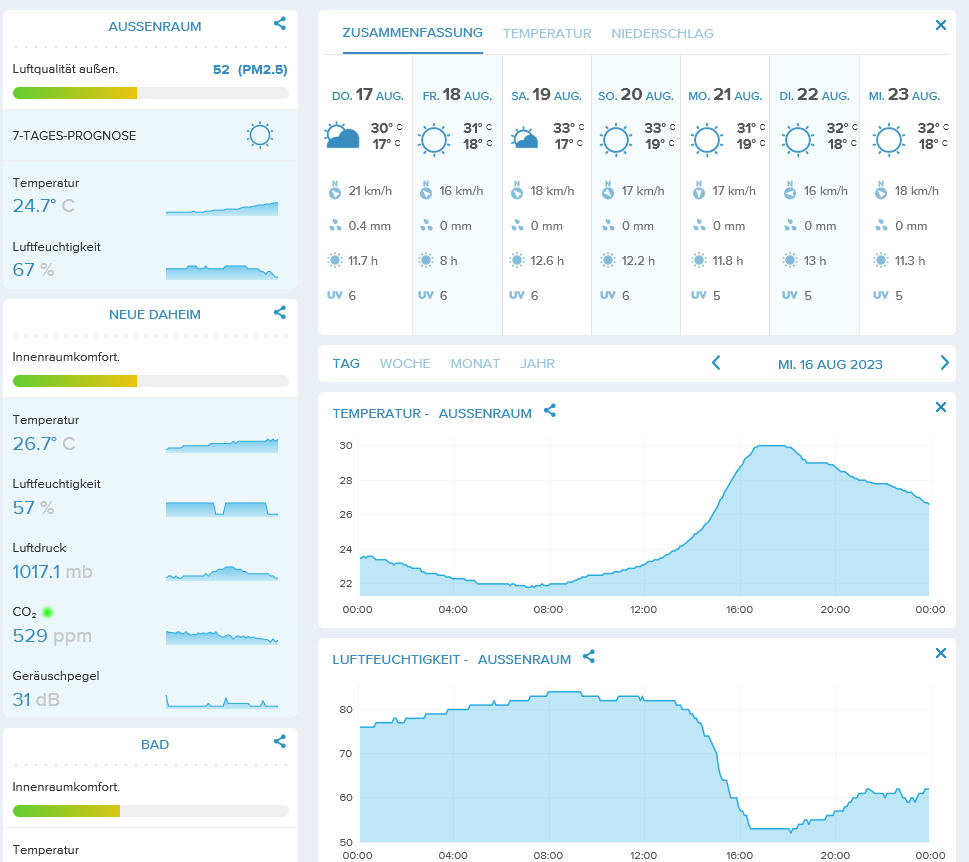
Task: Click sun icon beside 7-Tages-Prognose
Action: (260, 135)
